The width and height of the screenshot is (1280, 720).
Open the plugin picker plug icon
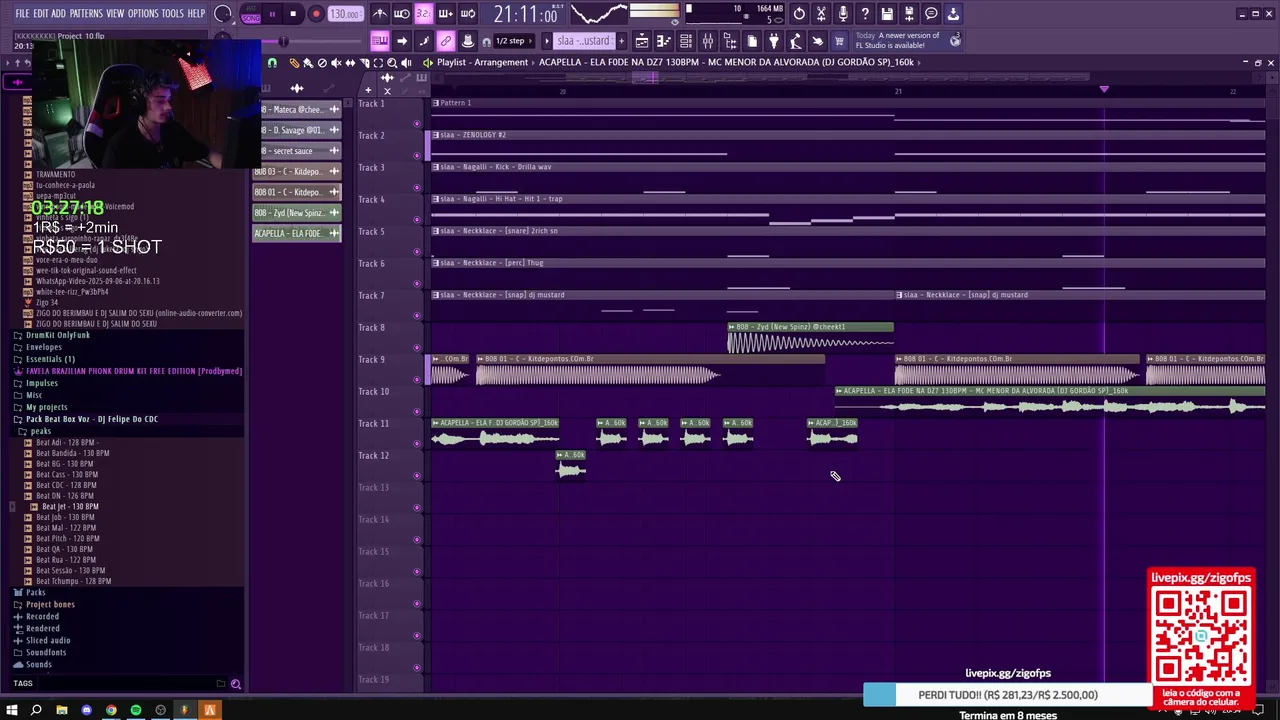click(773, 41)
